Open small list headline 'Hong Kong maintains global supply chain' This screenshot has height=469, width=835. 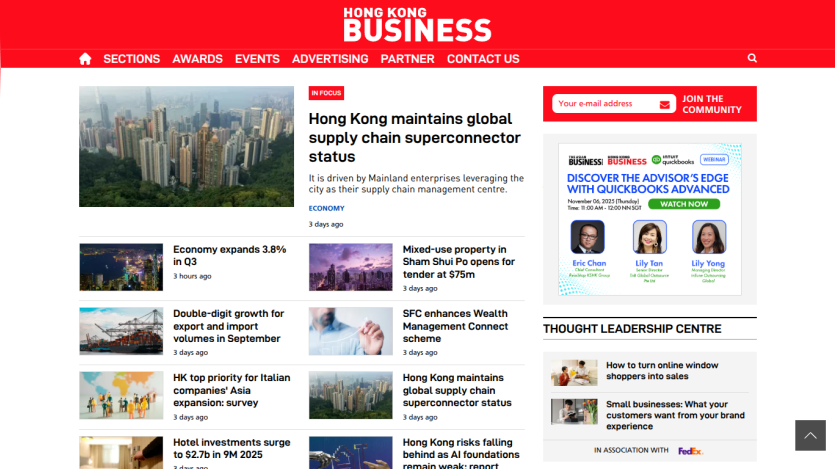tap(457, 390)
